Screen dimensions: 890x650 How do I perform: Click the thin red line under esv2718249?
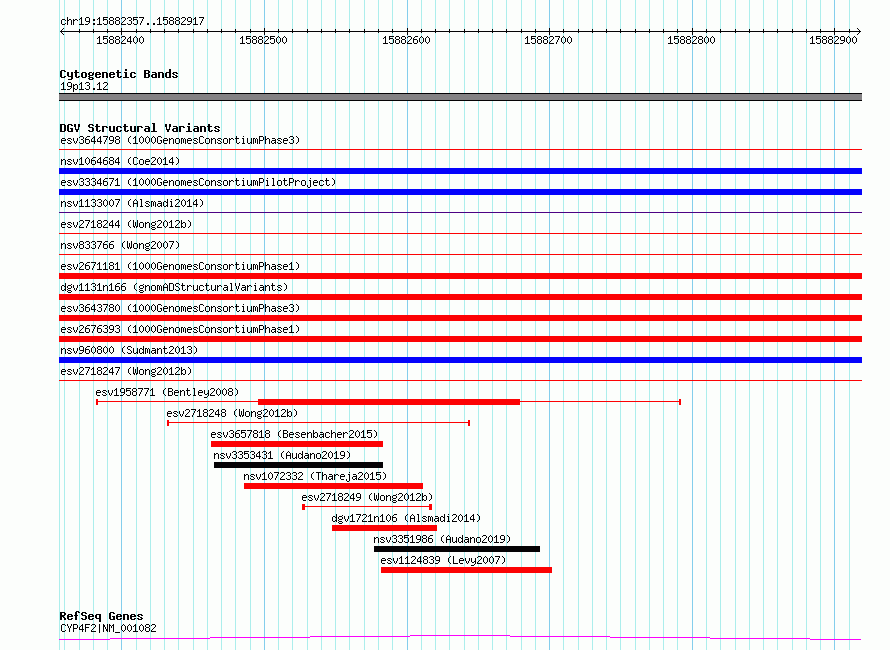[x=367, y=507]
